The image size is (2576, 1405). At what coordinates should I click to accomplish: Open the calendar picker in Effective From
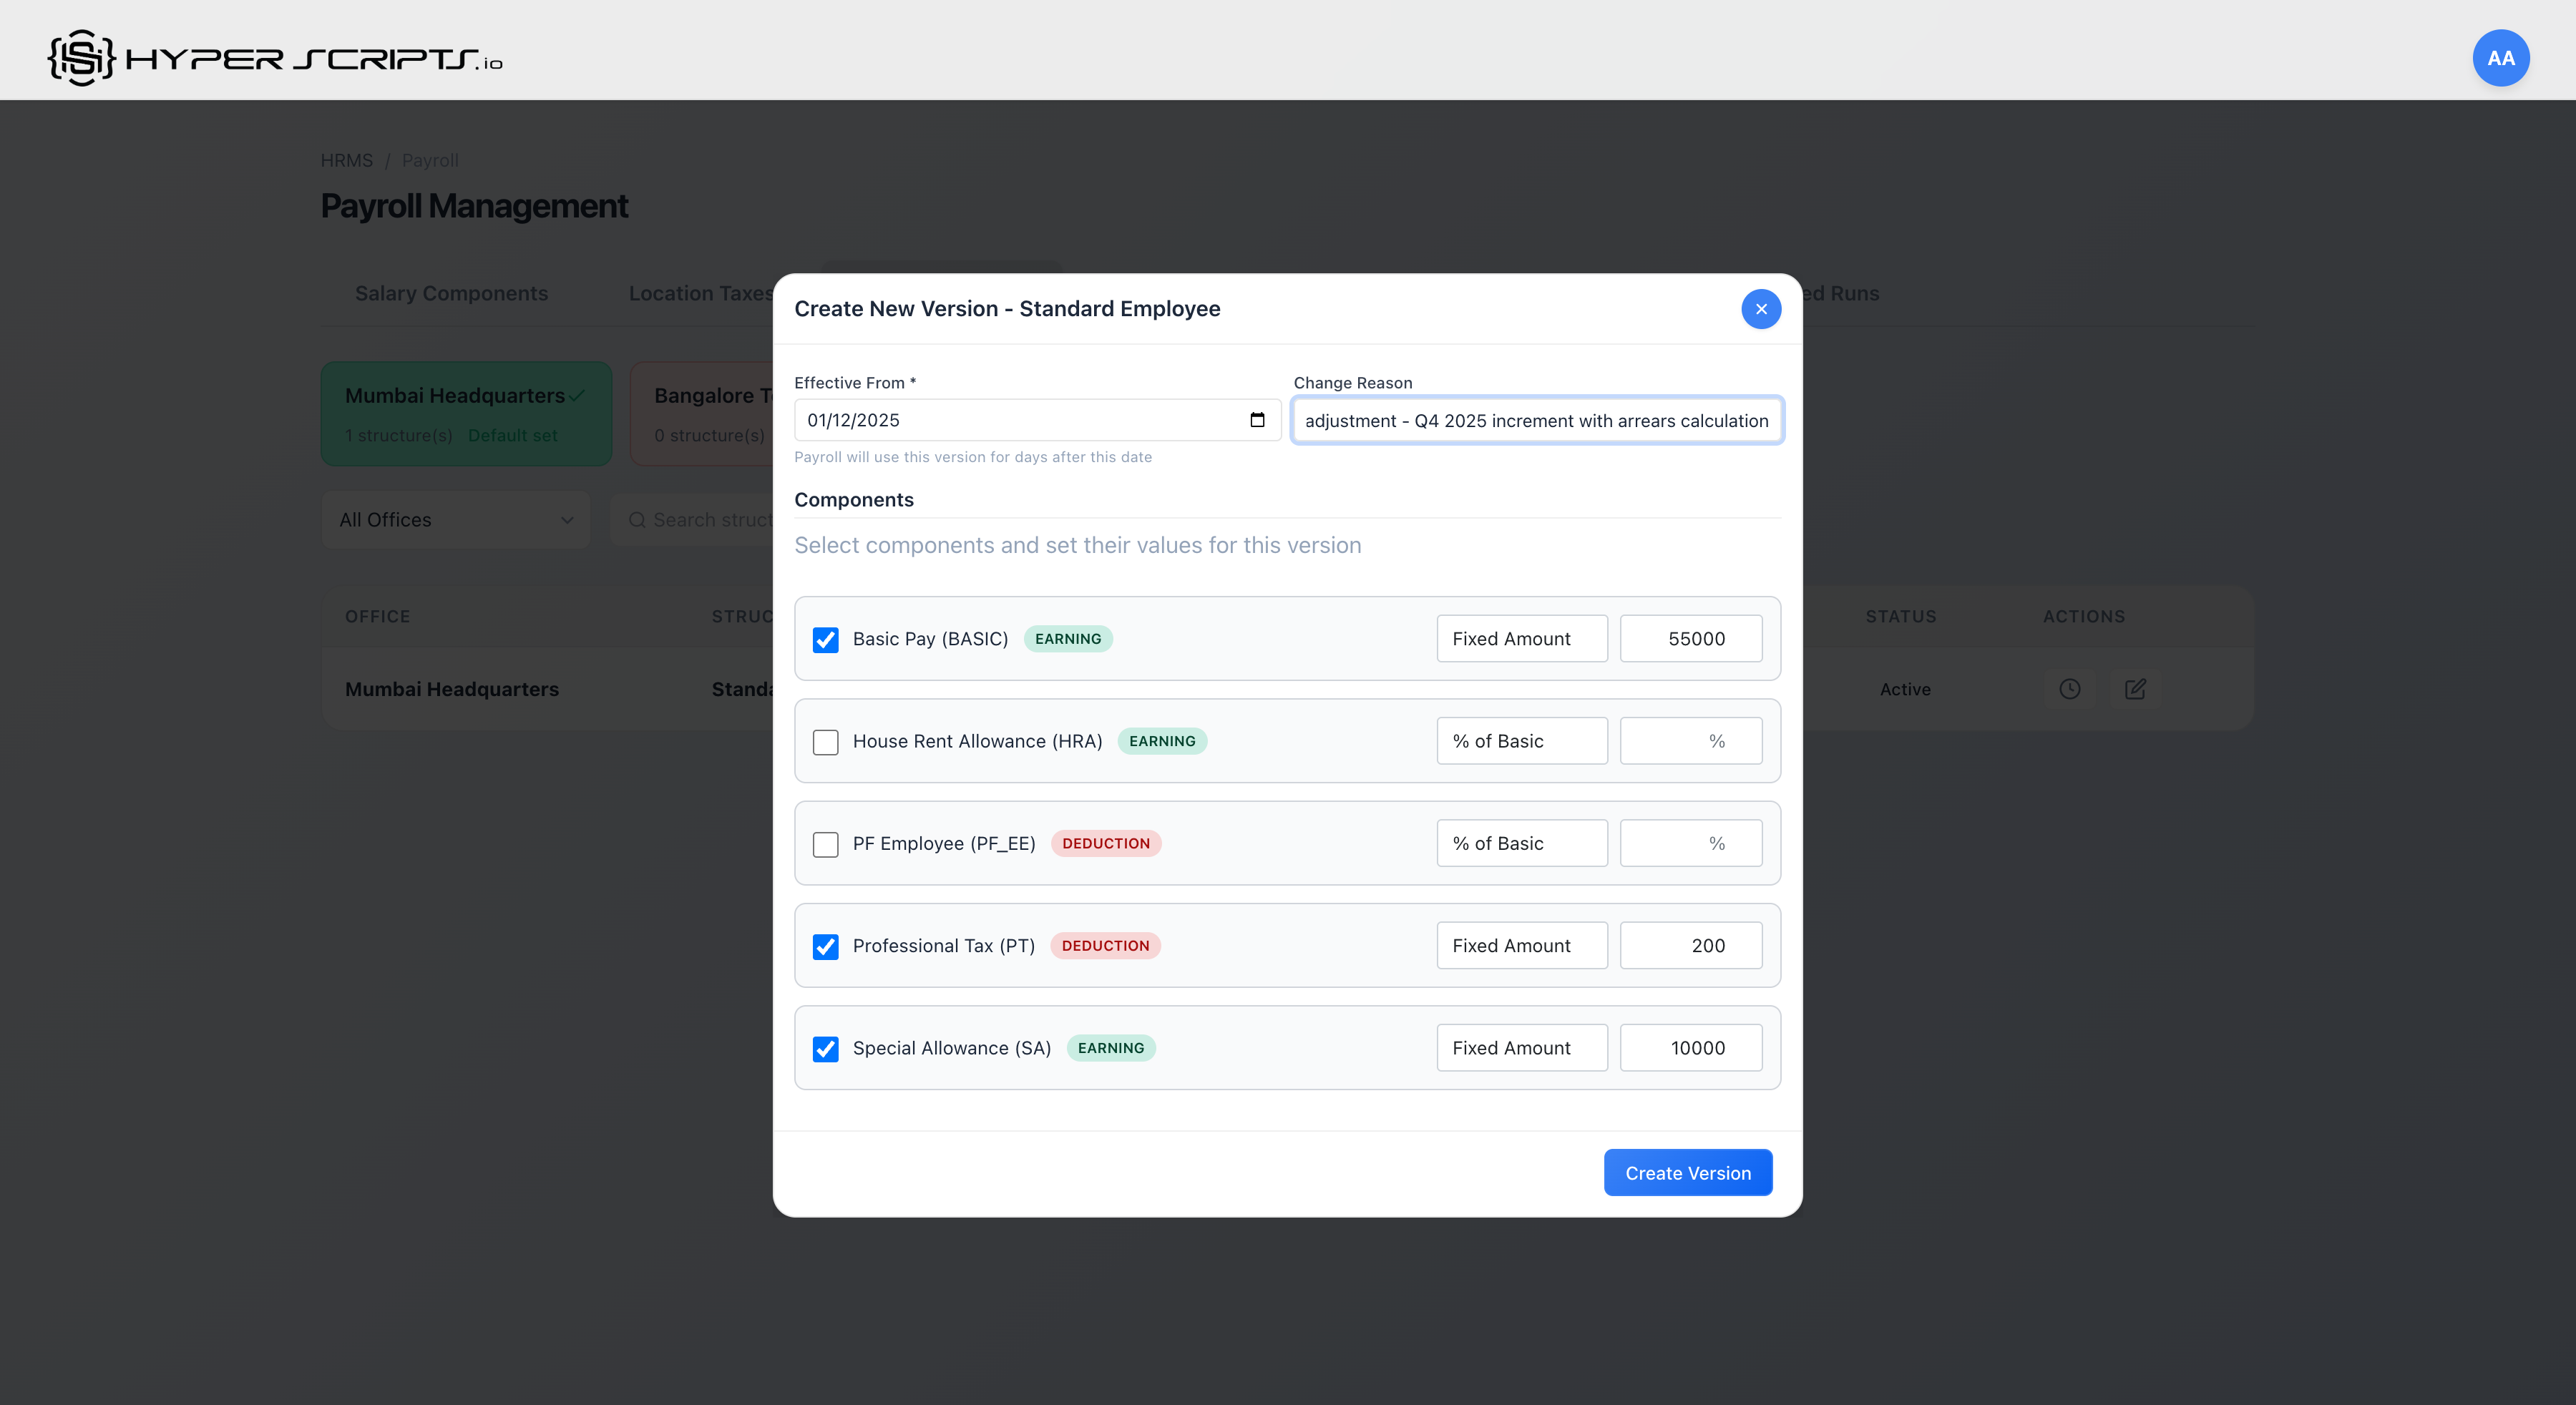(x=1257, y=420)
